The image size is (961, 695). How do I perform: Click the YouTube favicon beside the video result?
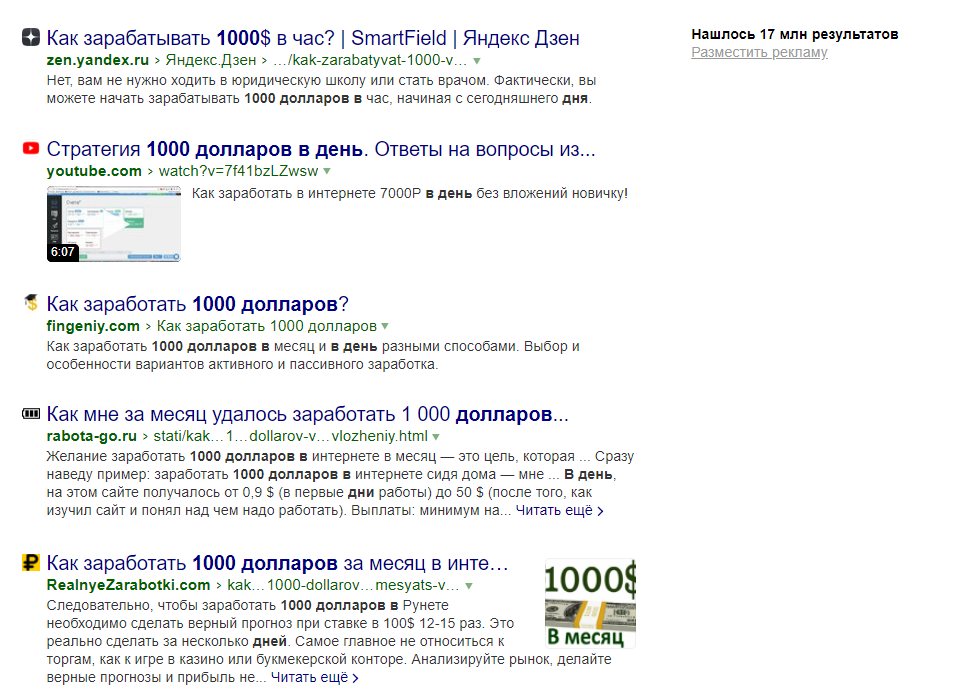[31, 148]
